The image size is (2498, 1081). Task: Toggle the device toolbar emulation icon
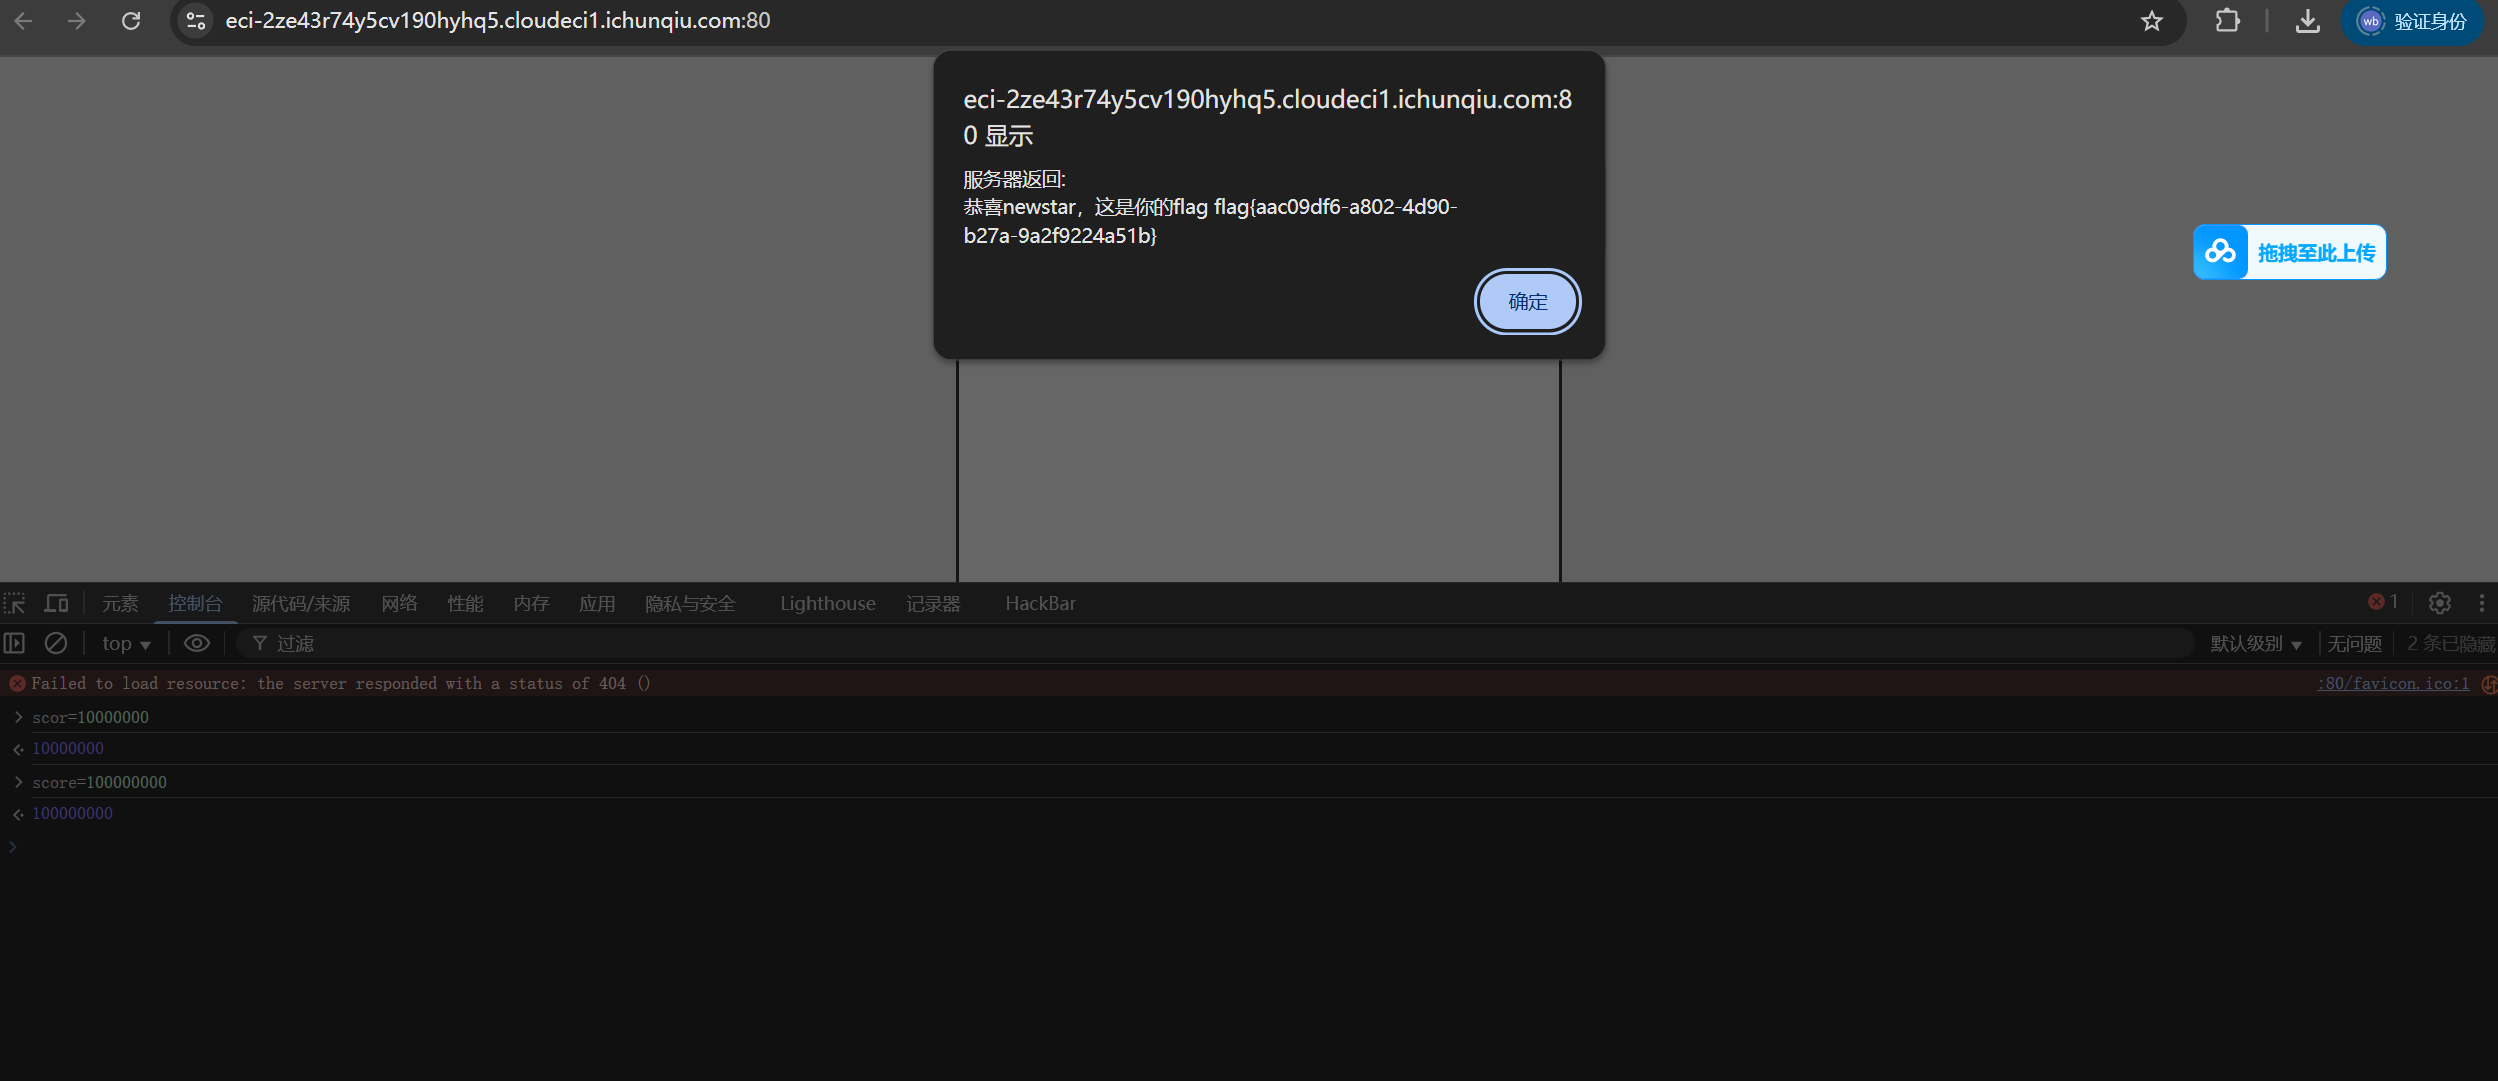click(x=57, y=603)
